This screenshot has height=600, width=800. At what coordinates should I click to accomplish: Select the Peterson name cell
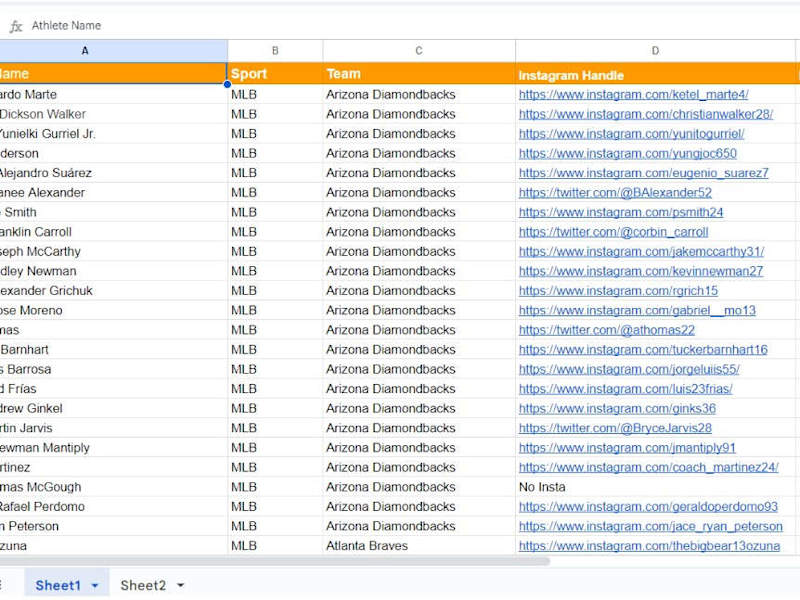pos(113,527)
